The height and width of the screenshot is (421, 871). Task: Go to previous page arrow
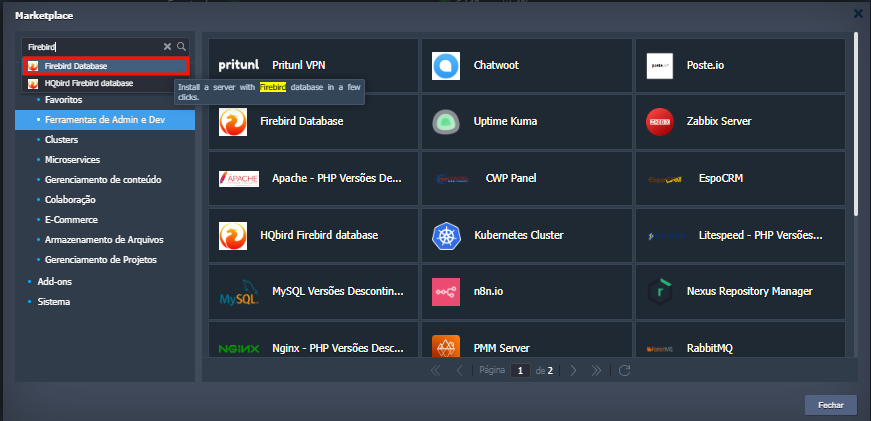[x=459, y=370]
